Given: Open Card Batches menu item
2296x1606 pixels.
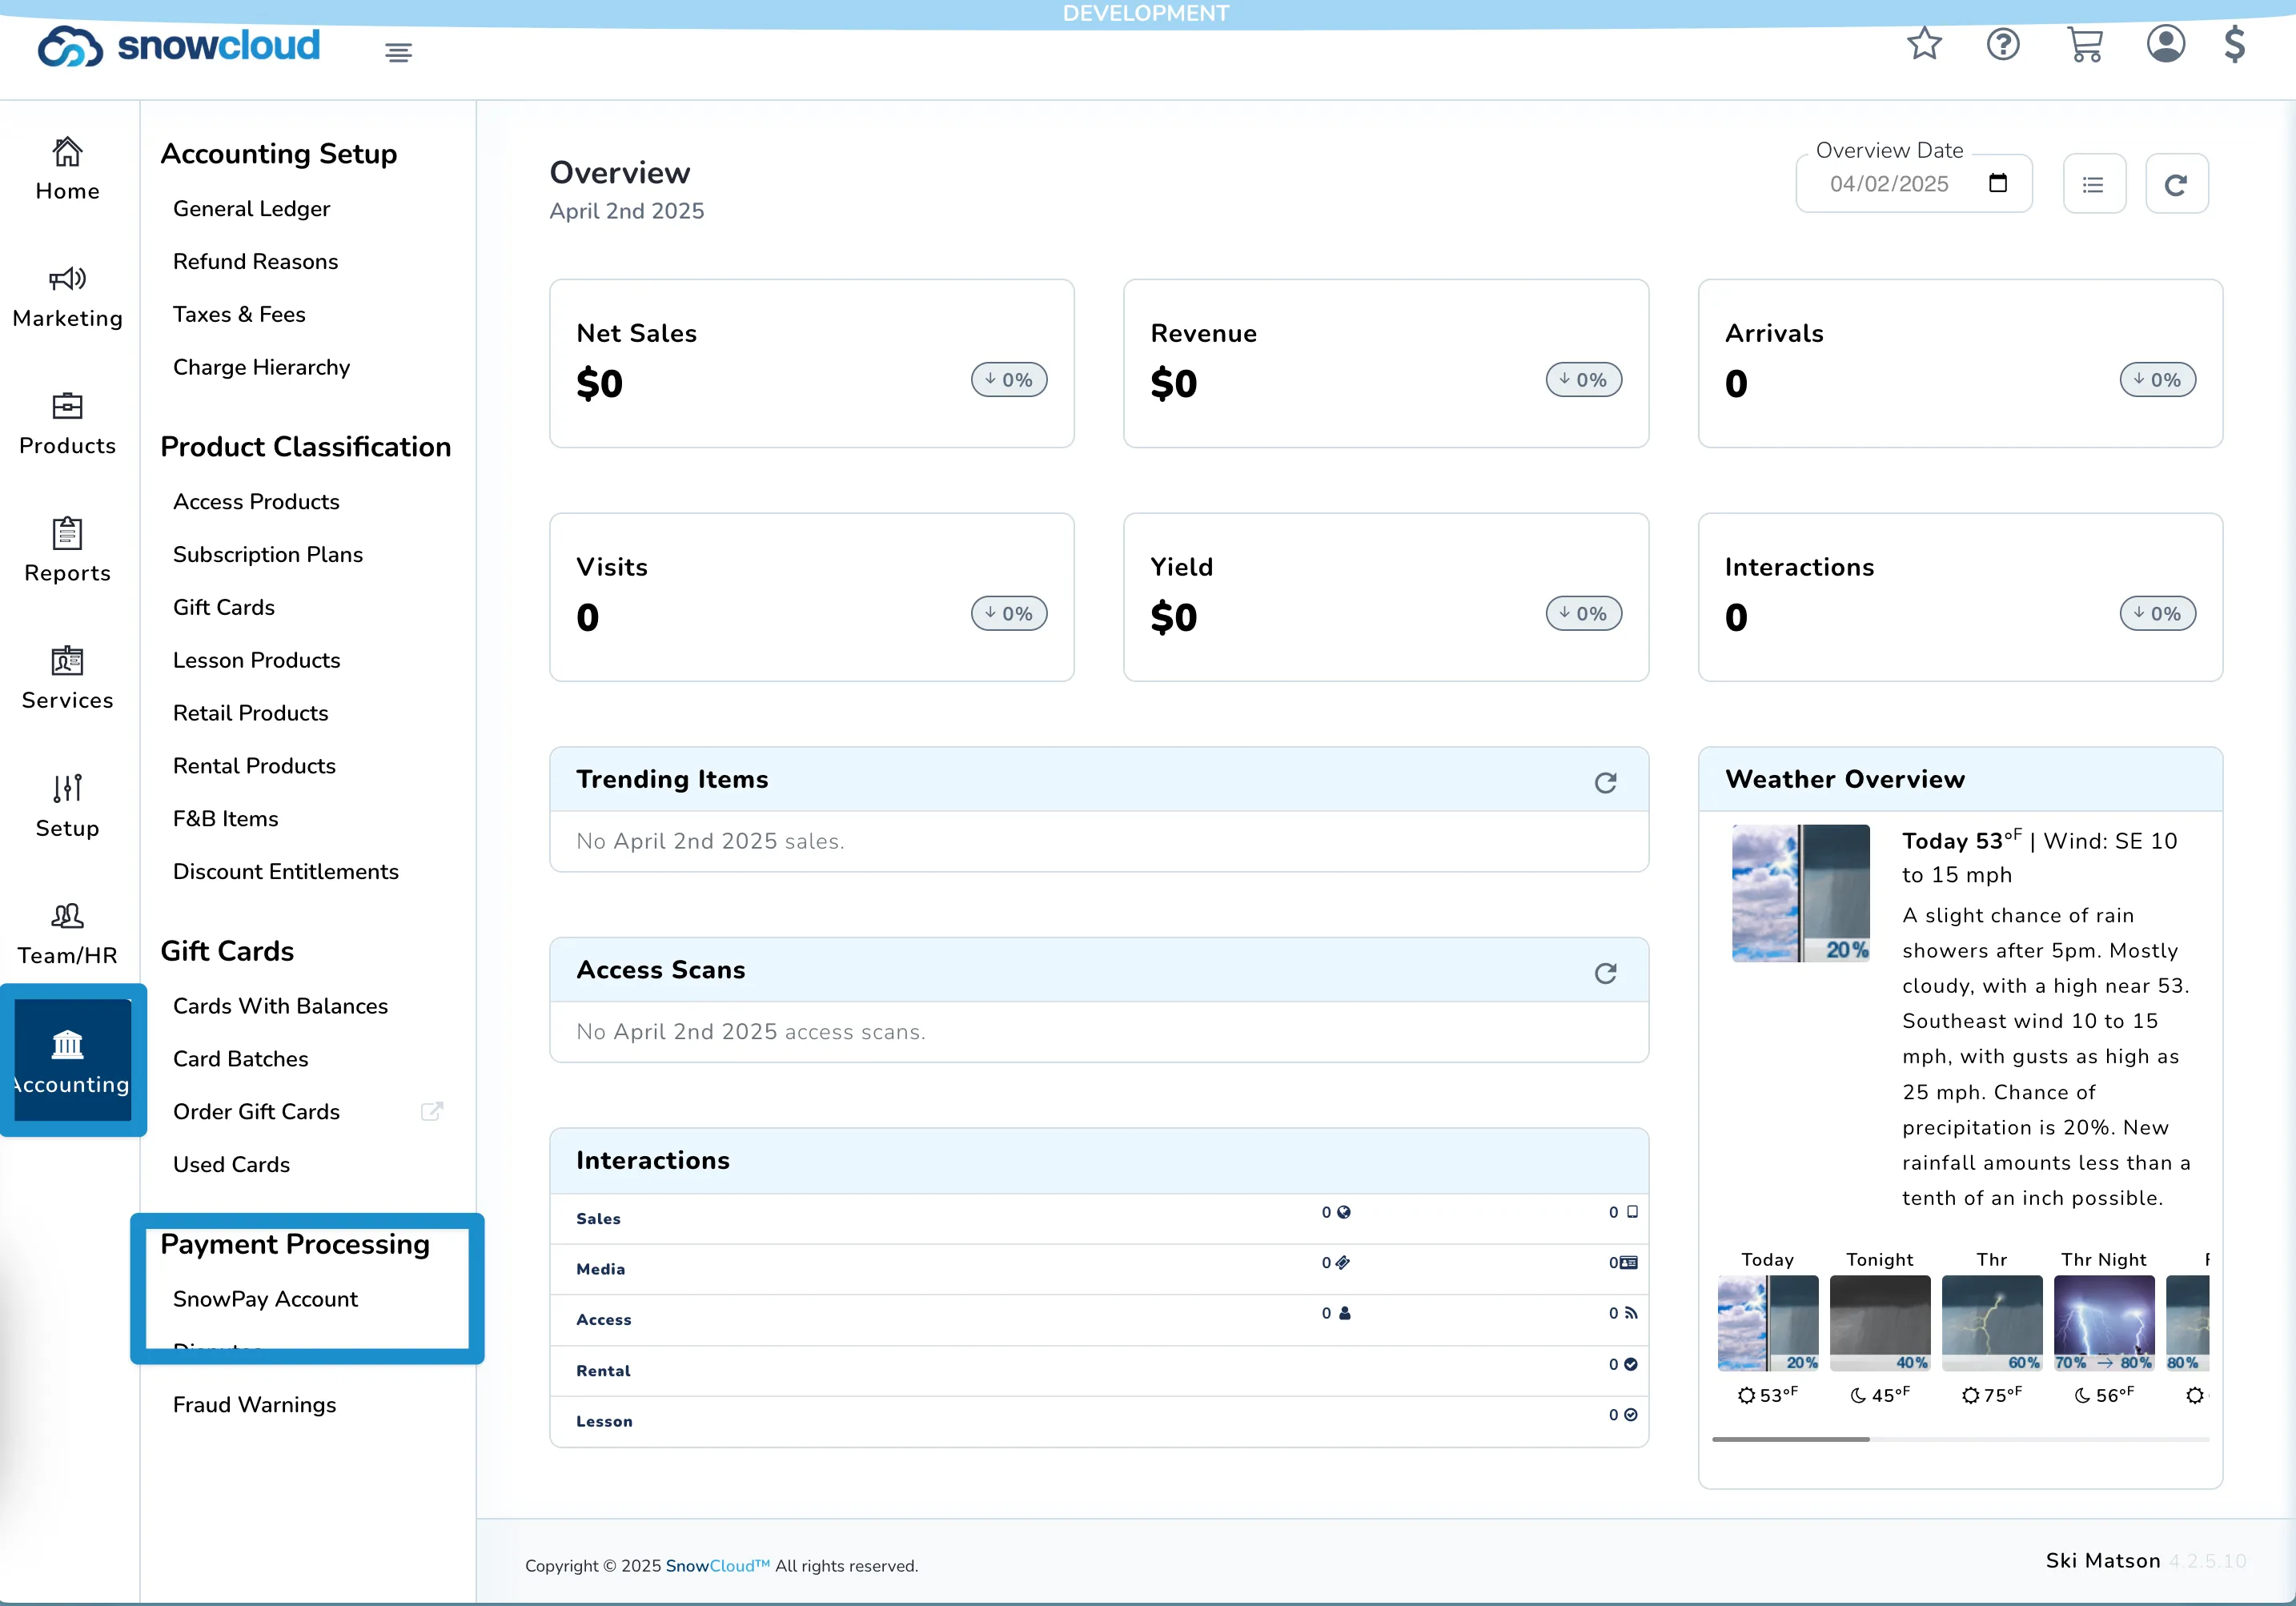Looking at the screenshot, I should tap(240, 1060).
